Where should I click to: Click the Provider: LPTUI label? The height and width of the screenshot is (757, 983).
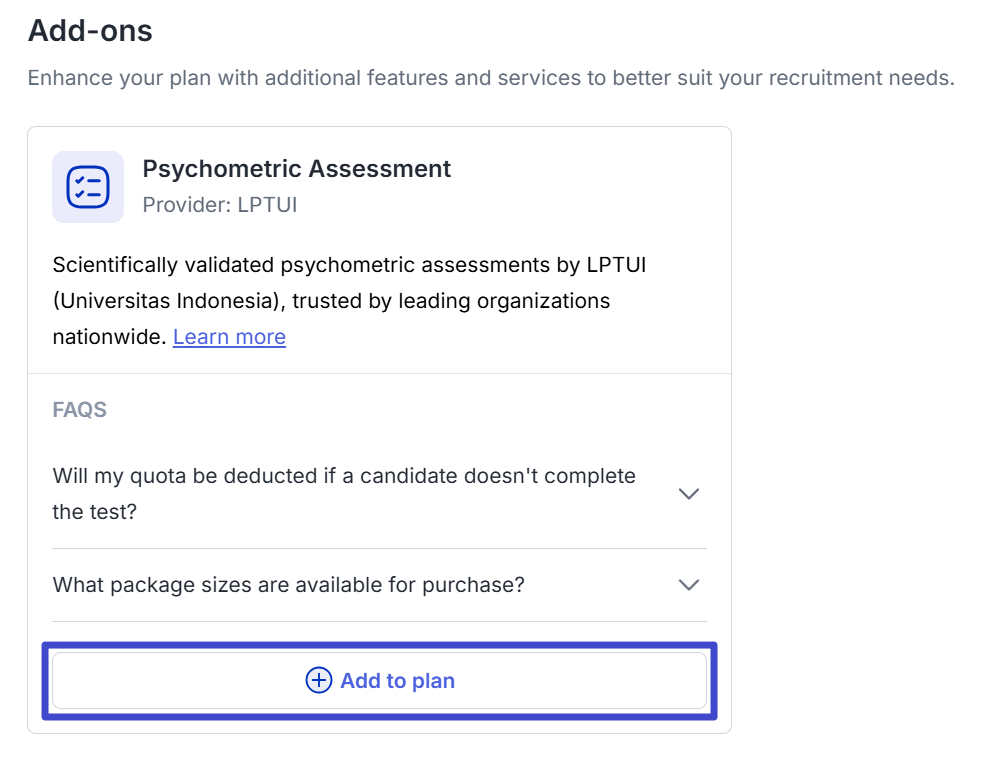point(219,205)
